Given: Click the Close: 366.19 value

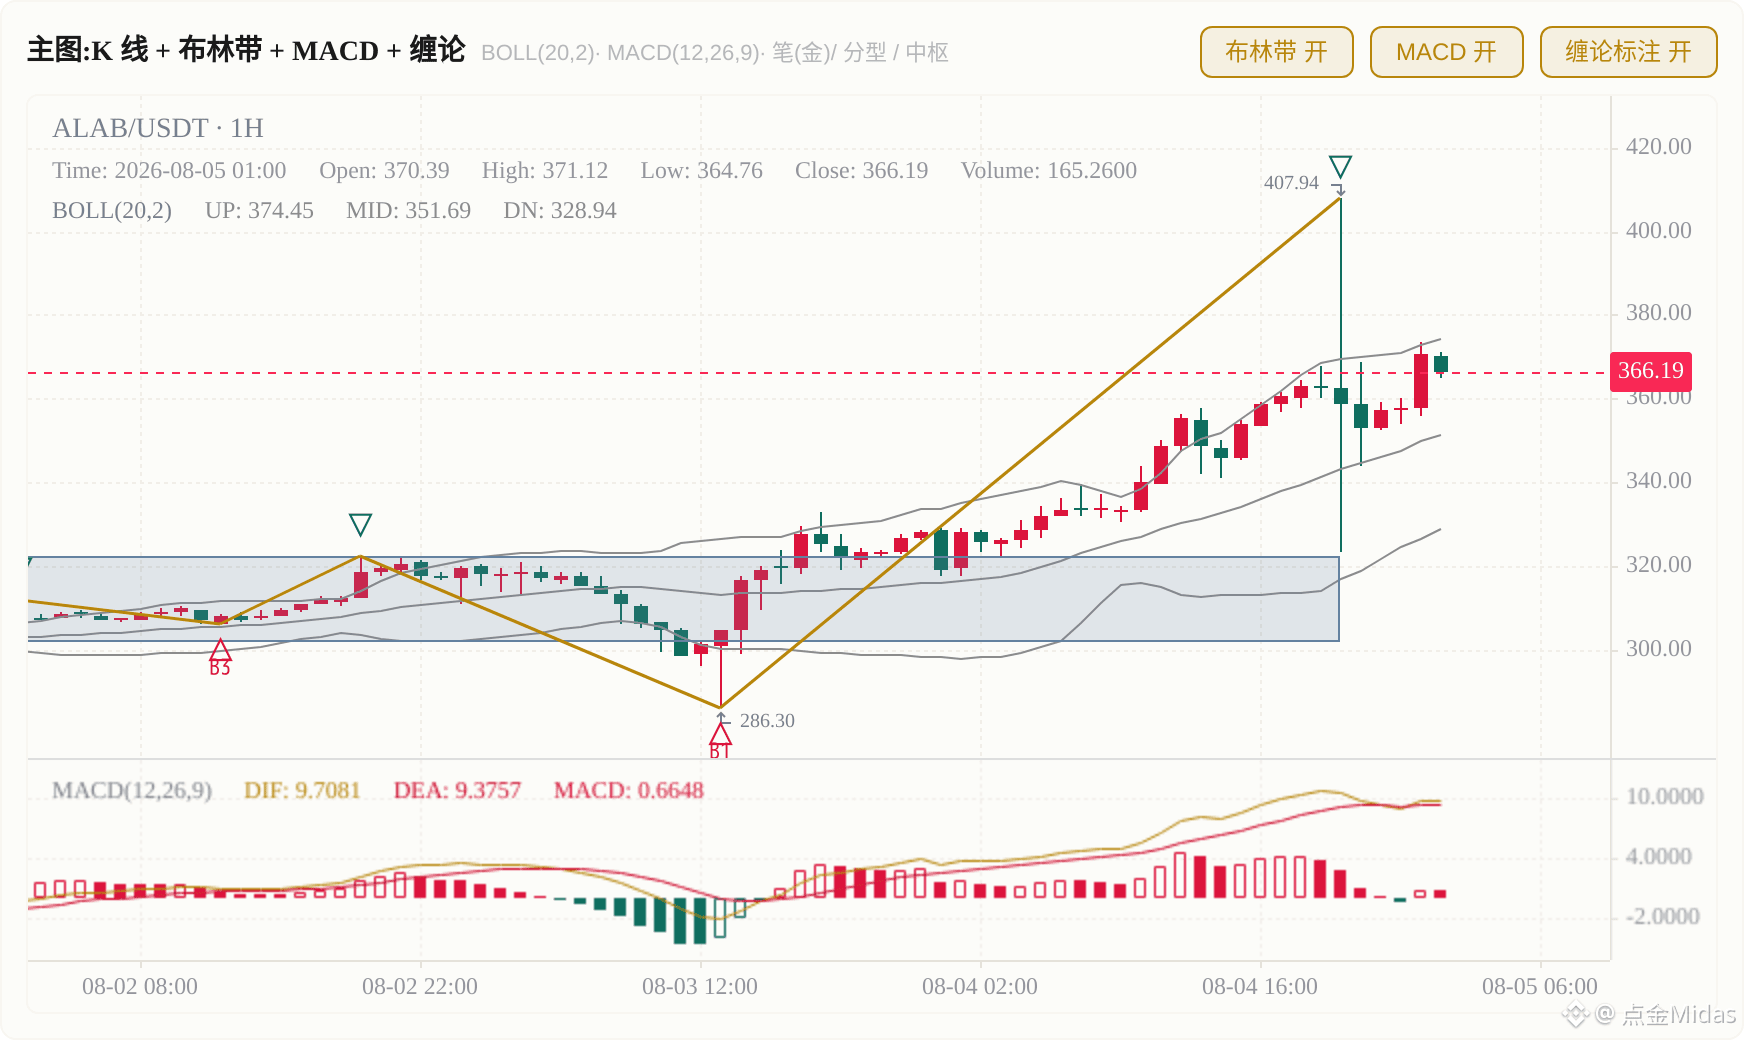Looking at the screenshot, I should pyautogui.click(x=862, y=171).
